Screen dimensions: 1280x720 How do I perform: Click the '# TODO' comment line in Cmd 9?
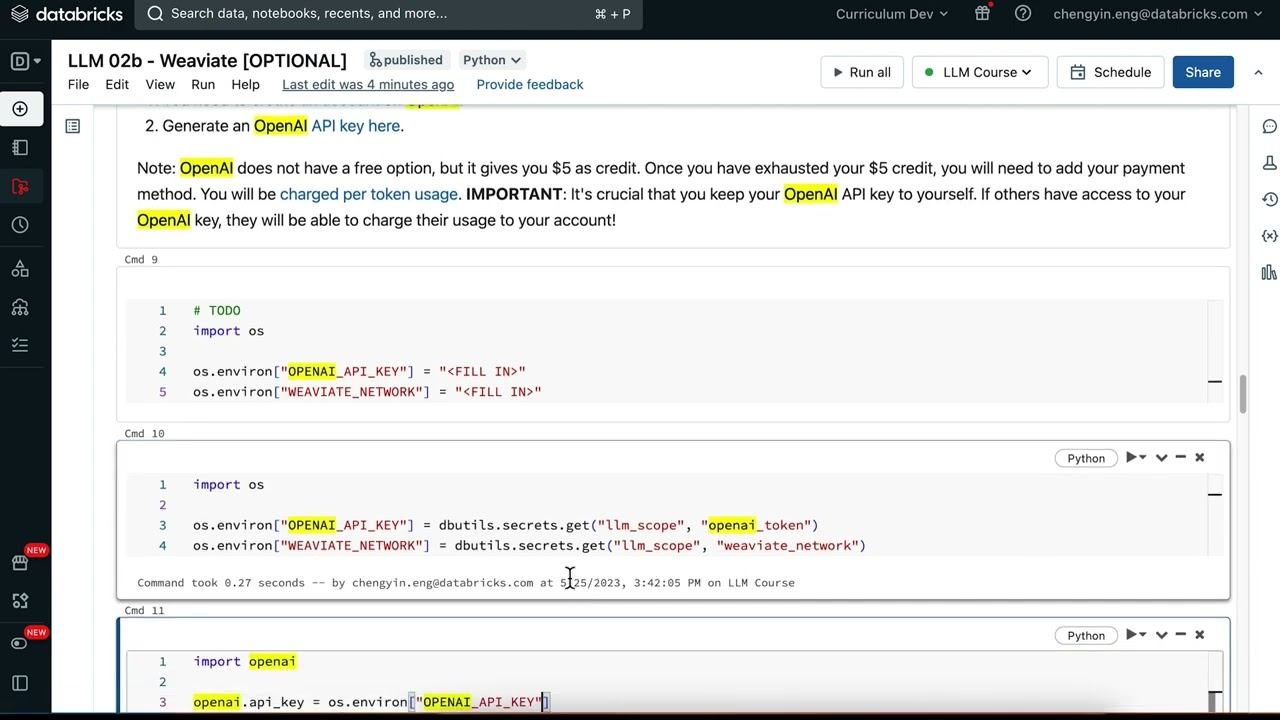[217, 310]
